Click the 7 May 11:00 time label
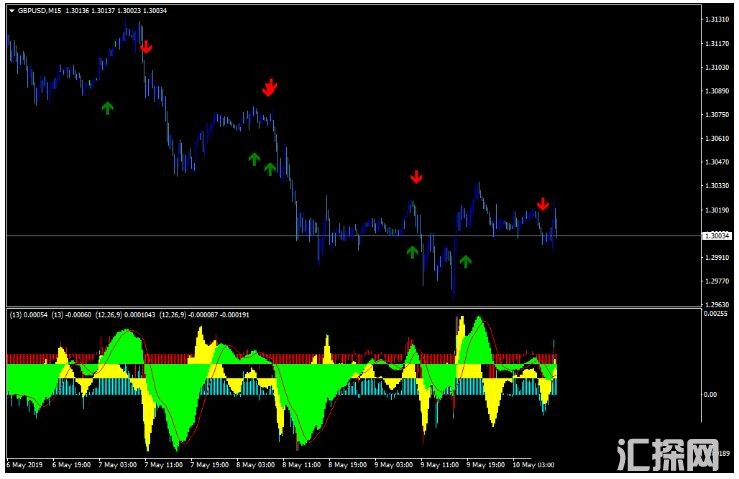 click(x=164, y=465)
